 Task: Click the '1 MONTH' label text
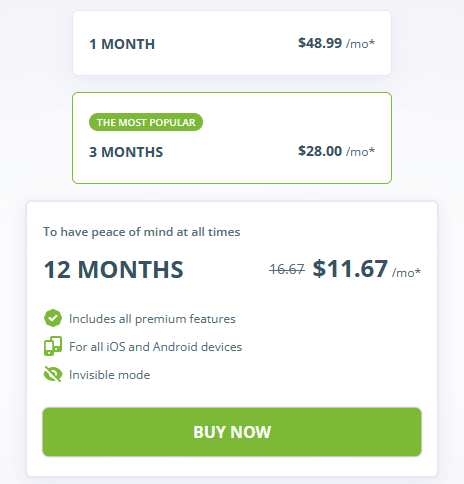click(122, 44)
